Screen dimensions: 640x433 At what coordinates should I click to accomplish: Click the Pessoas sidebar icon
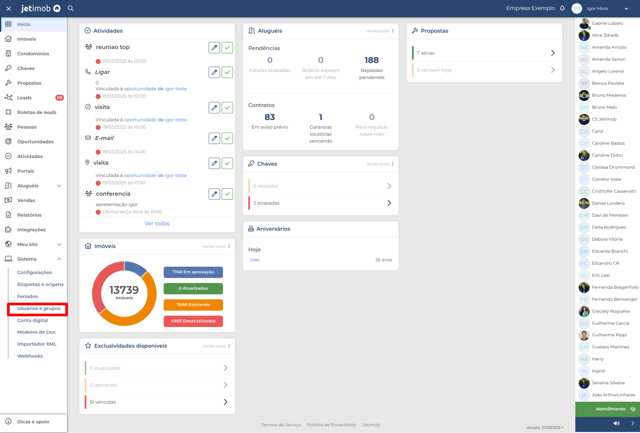pos(8,127)
